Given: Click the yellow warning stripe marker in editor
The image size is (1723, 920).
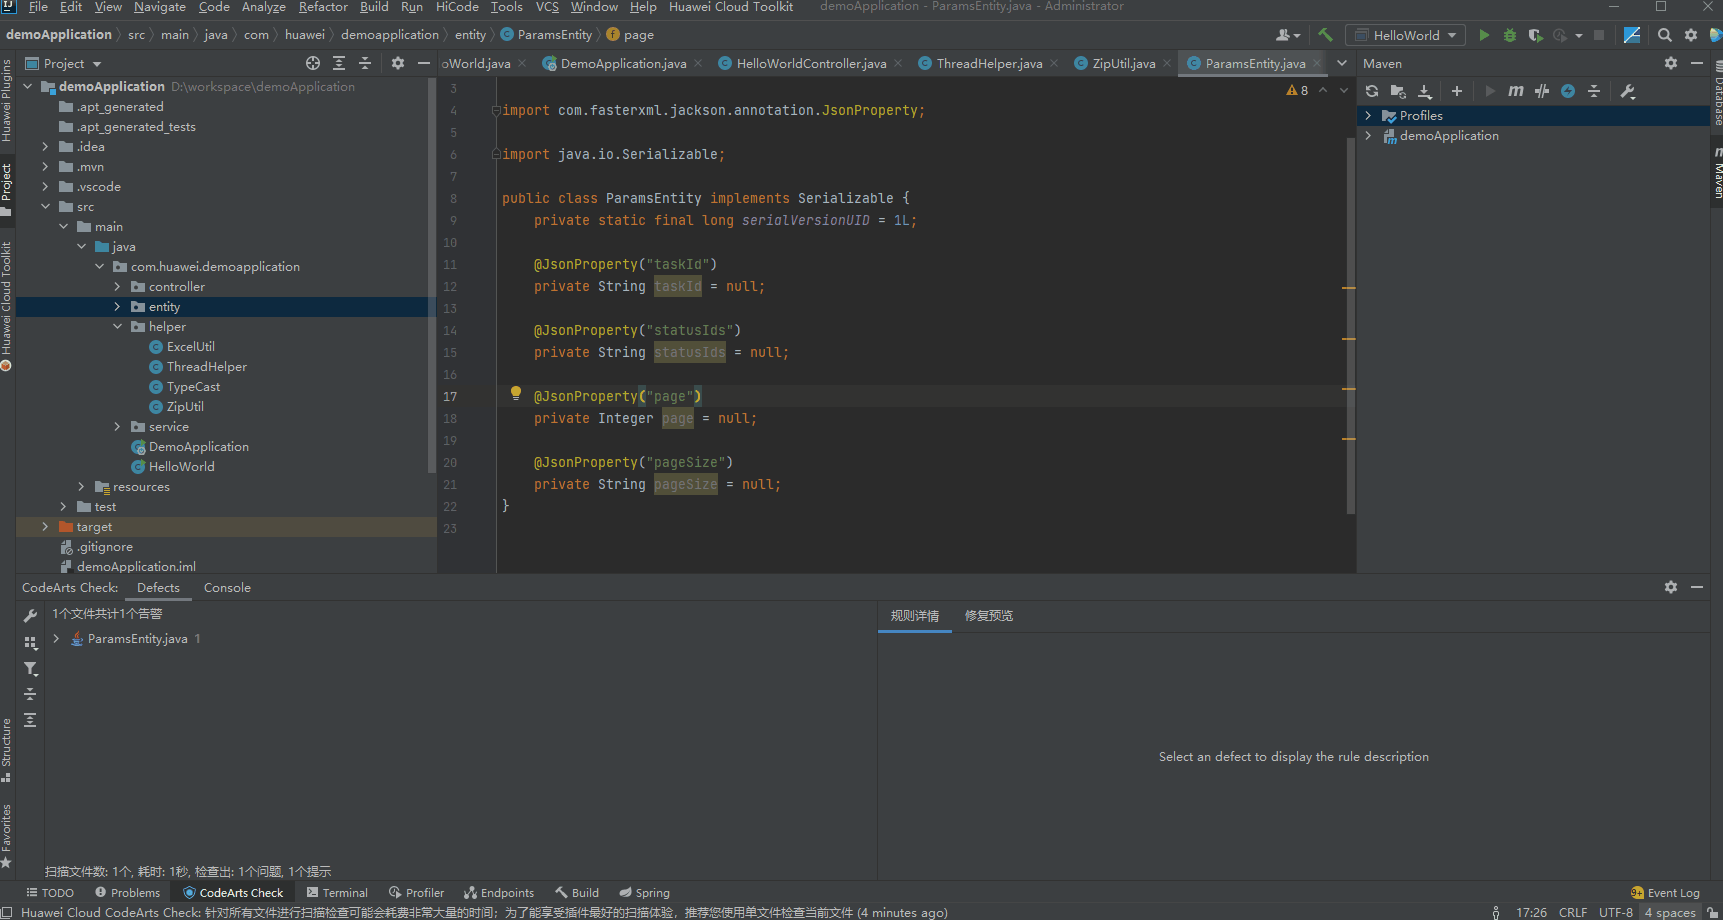Looking at the screenshot, I should 1348,288.
